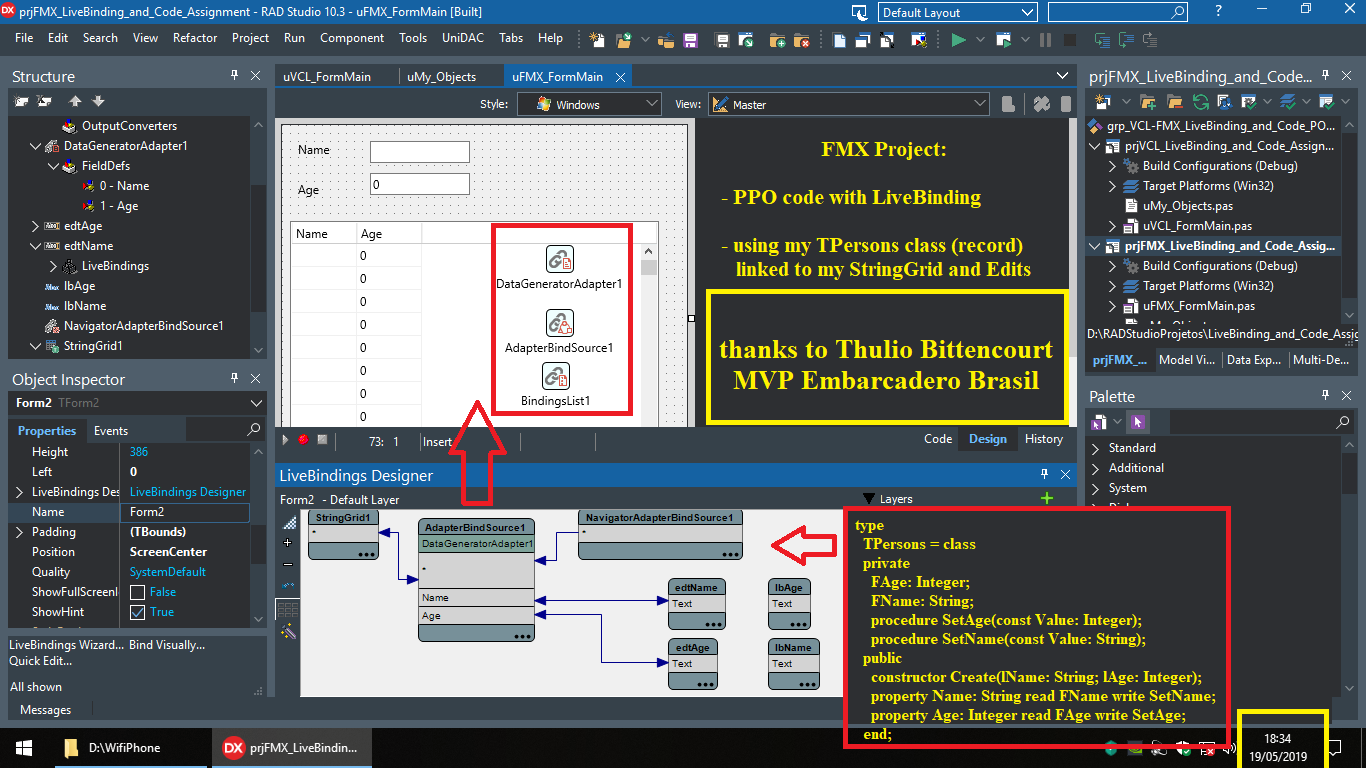
Task: Run the project with green play icon
Action: pos(958,40)
